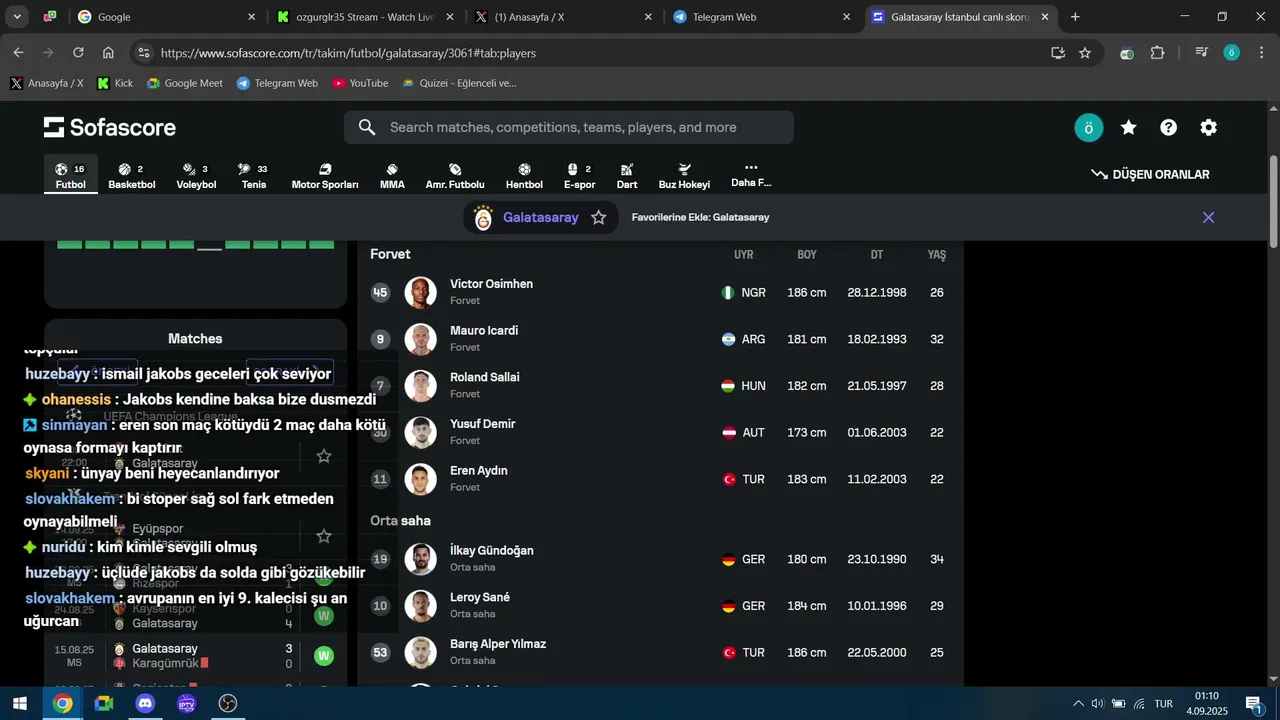
Task: Toggle Galatasaray favorite star in banner
Action: tap(599, 217)
